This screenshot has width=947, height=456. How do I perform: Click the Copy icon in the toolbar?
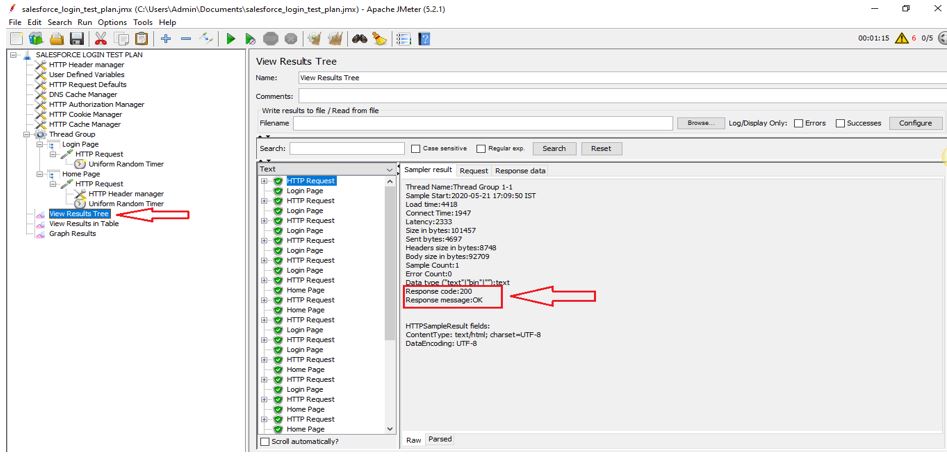coord(121,39)
